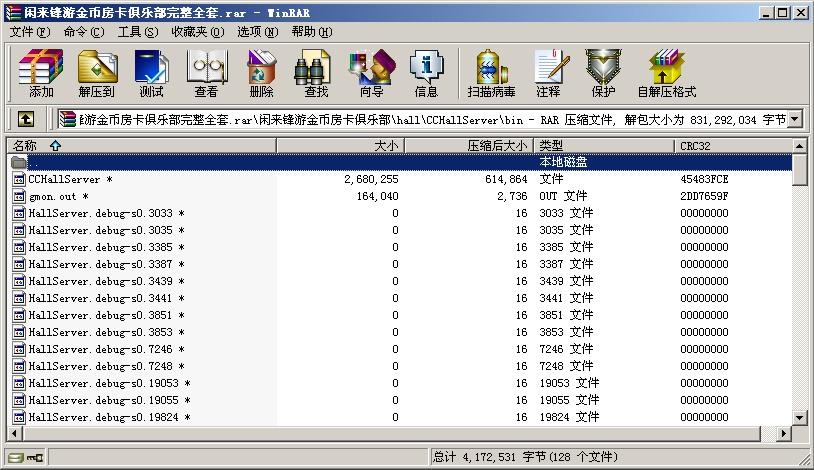Screen dimensions: 814x470
Task: Click the Add (添加) toolbar icon
Action: [41, 73]
